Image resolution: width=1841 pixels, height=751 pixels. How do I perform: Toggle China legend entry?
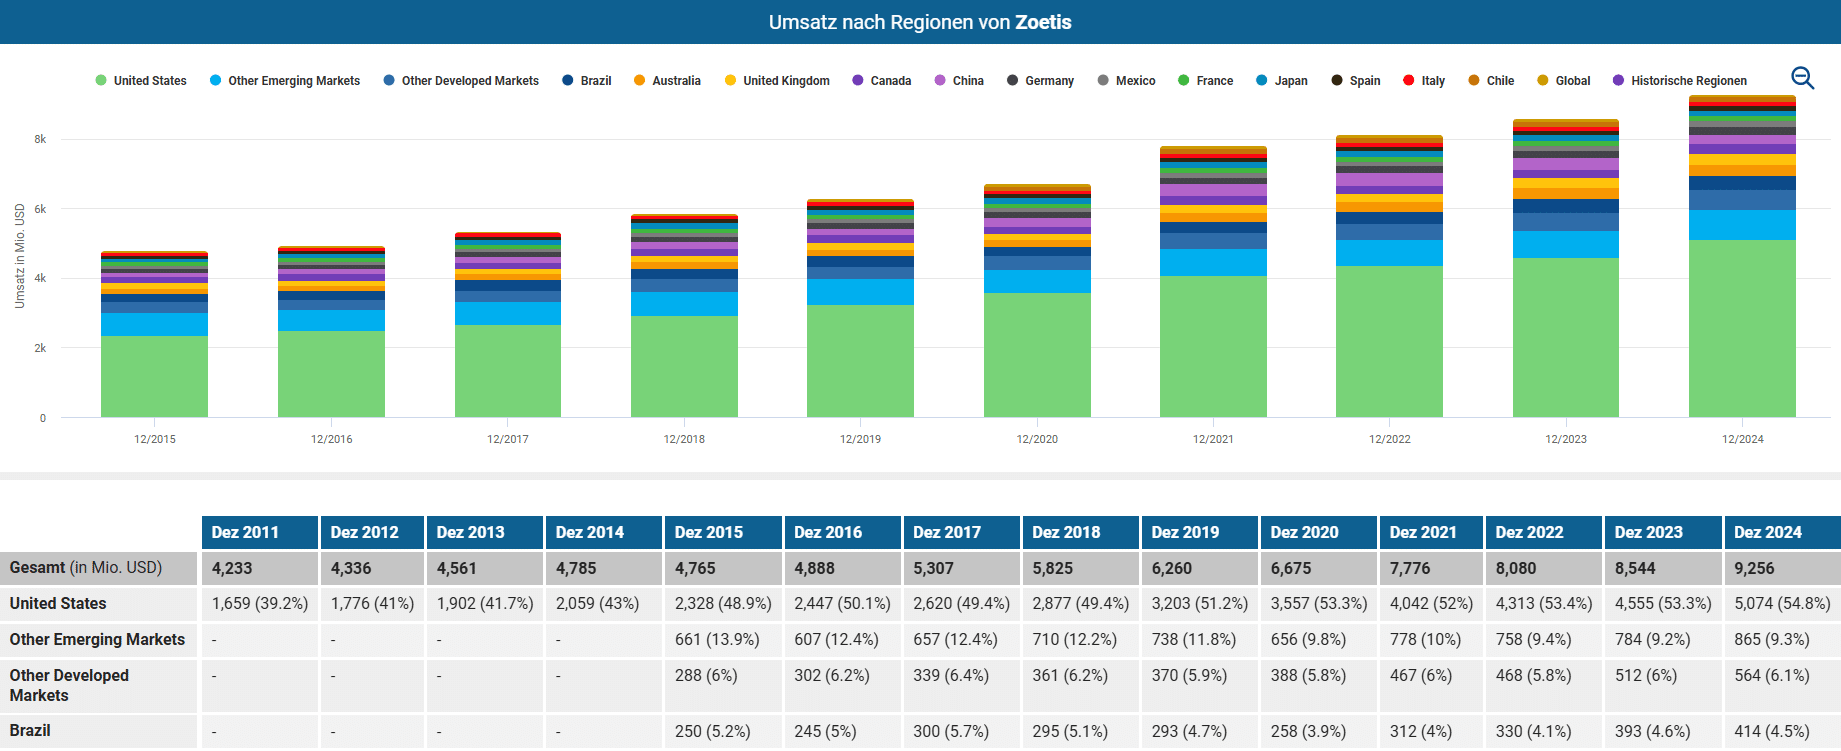[959, 81]
